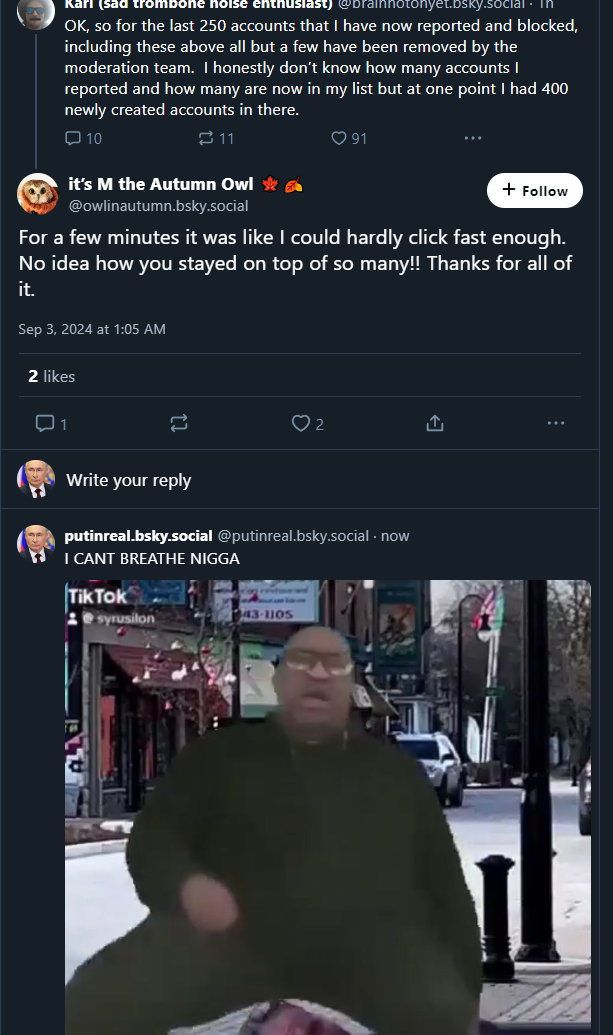Repost Karl's post with 11 reposts

(208, 138)
